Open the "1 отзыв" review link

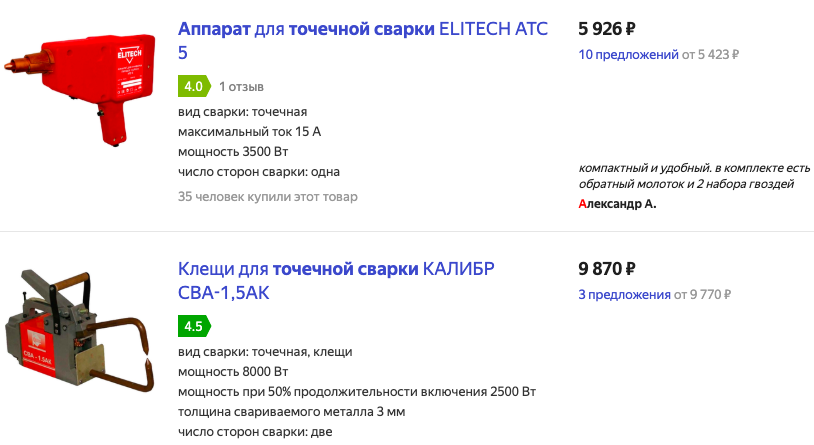[x=241, y=86]
